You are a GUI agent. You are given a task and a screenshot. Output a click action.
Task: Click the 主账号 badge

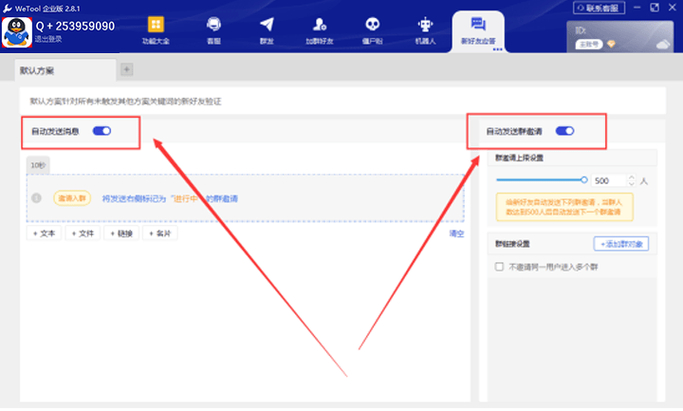589,44
